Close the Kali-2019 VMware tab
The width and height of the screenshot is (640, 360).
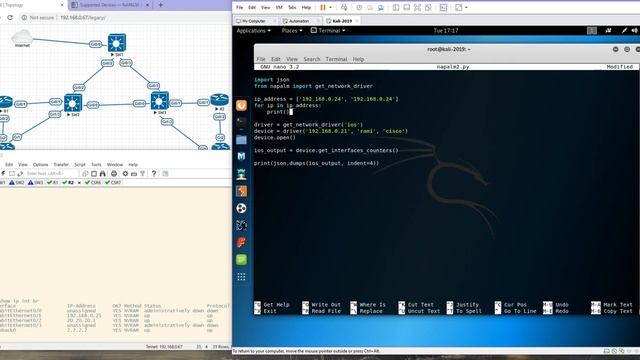(357, 21)
